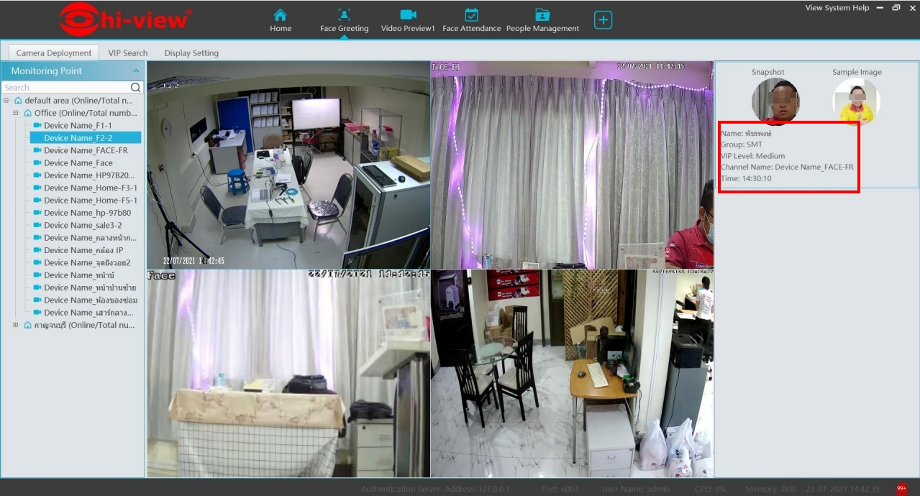Expand the last collapsed area group node
Image resolution: width=920 pixels, height=496 pixels.
[15, 325]
